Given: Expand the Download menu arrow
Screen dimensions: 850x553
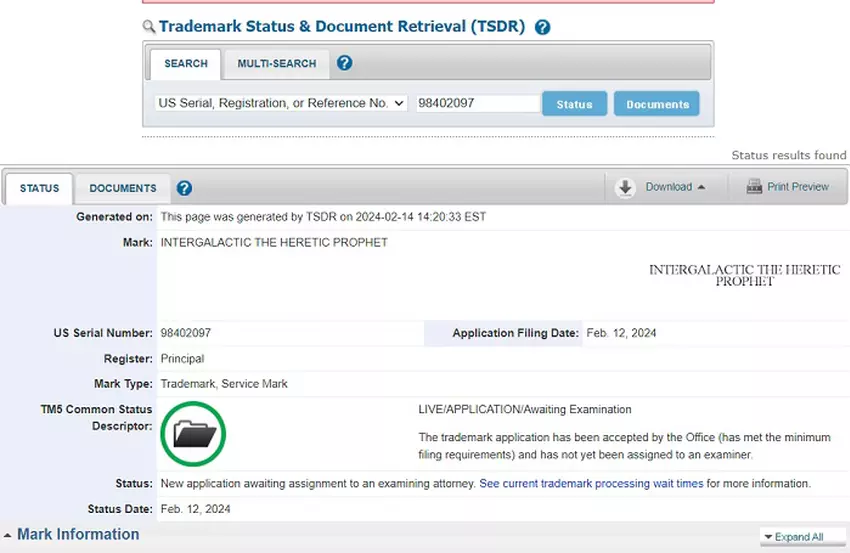Looking at the screenshot, I should tap(701, 187).
